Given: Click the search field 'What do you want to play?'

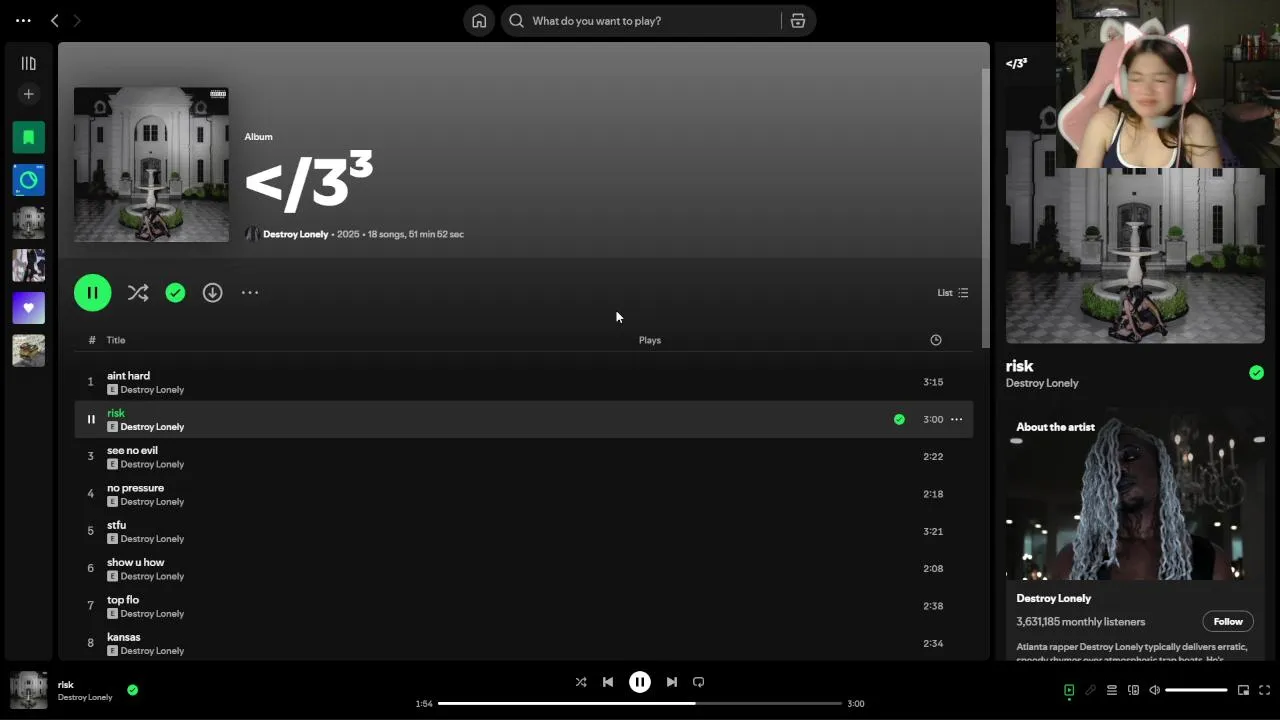Looking at the screenshot, I should [640, 20].
